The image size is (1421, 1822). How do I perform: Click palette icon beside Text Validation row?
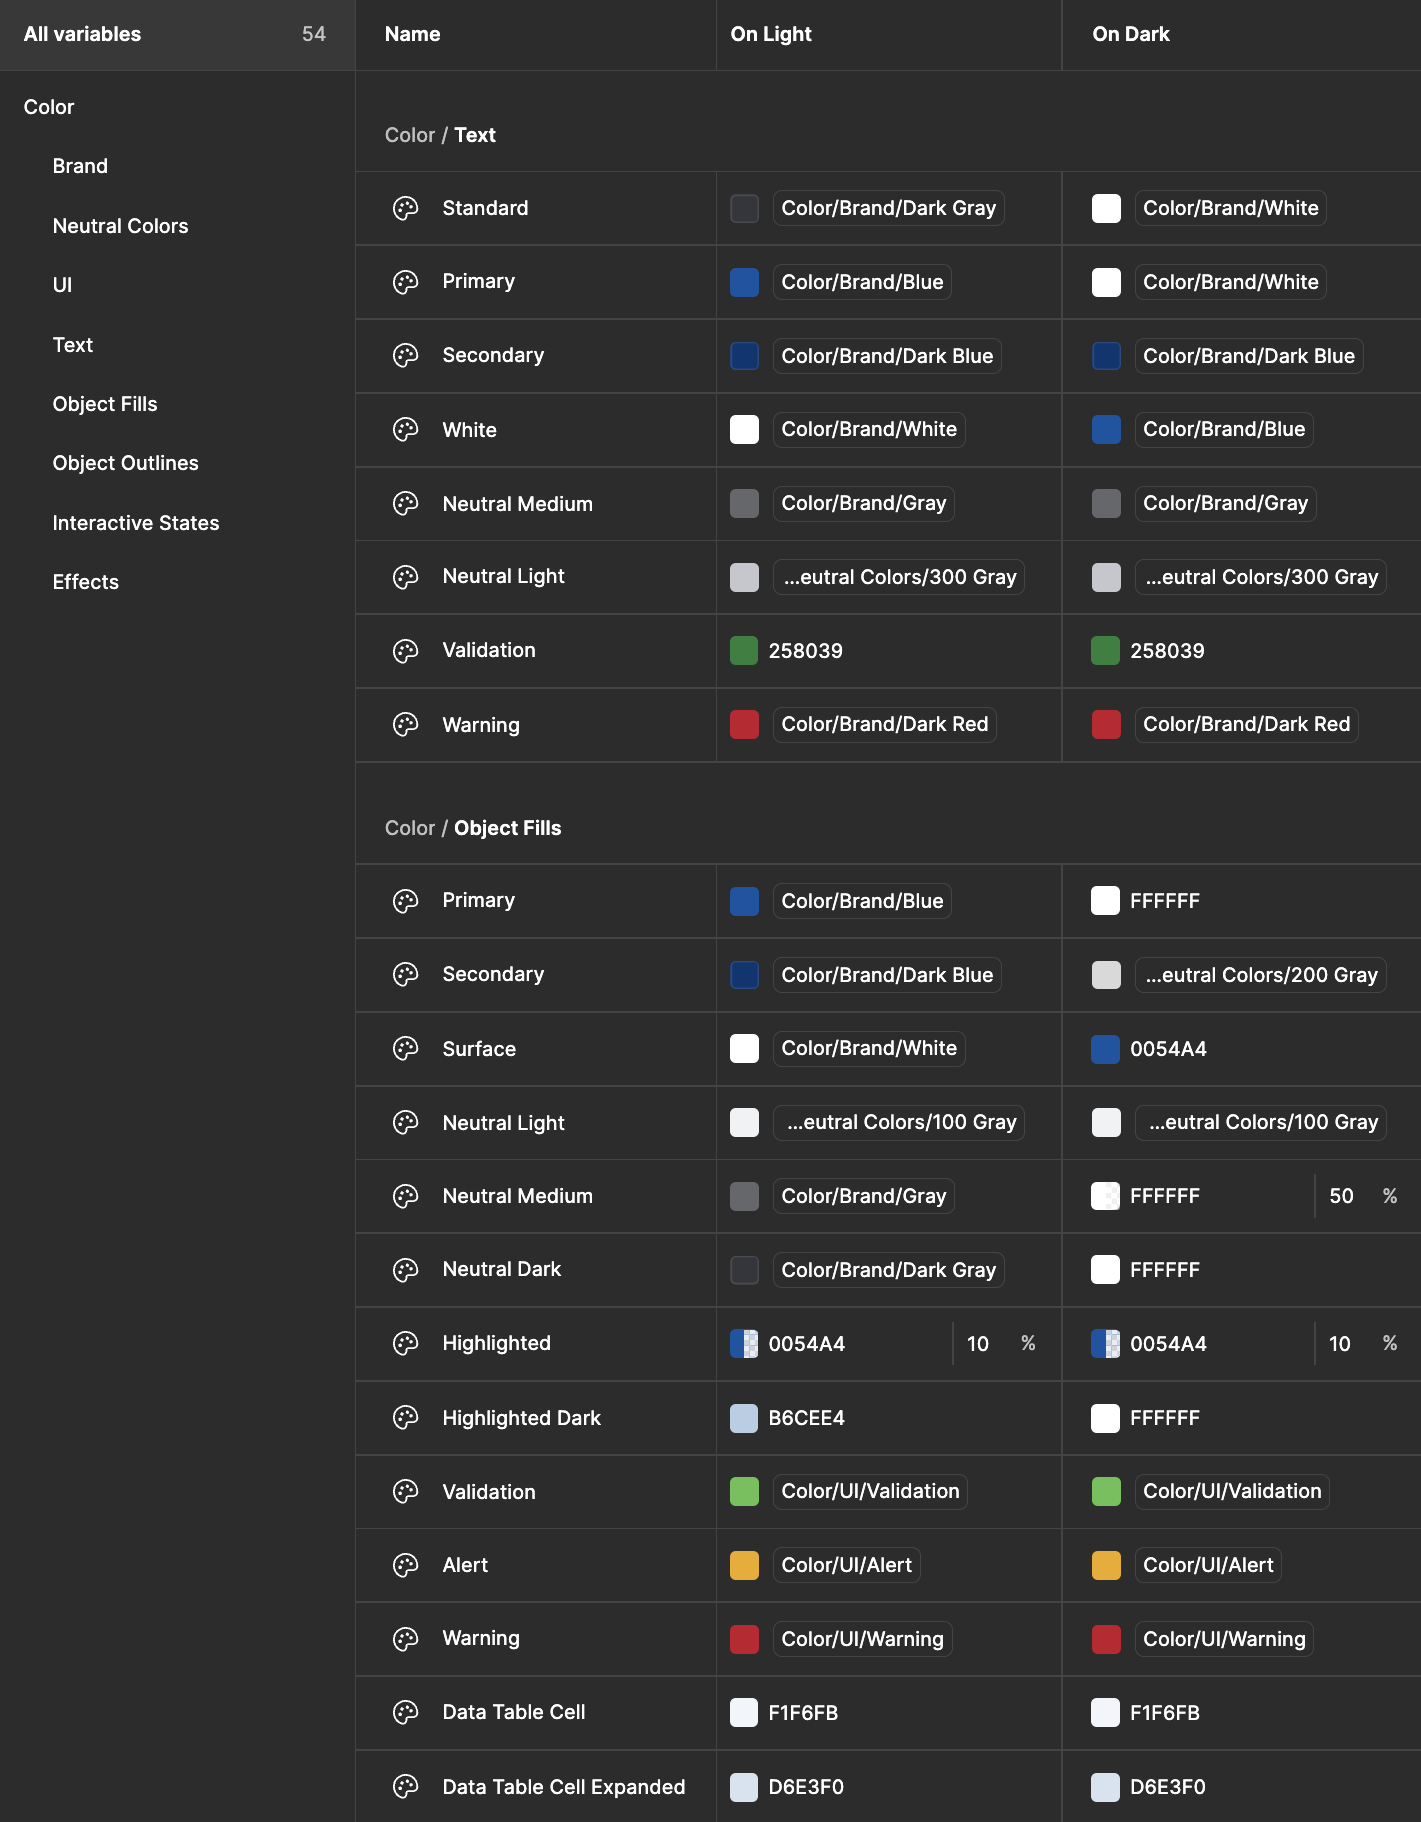[x=405, y=651]
